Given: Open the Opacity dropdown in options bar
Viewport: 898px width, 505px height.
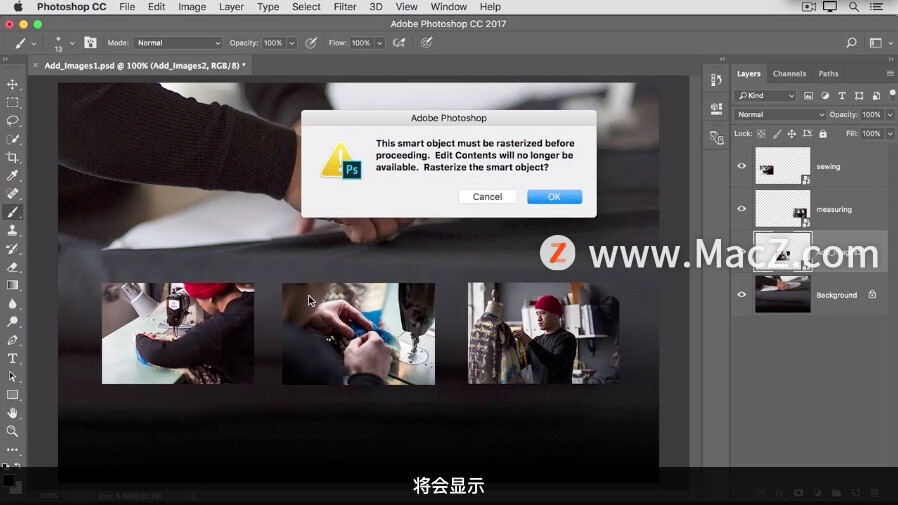Looking at the screenshot, I should pos(292,43).
